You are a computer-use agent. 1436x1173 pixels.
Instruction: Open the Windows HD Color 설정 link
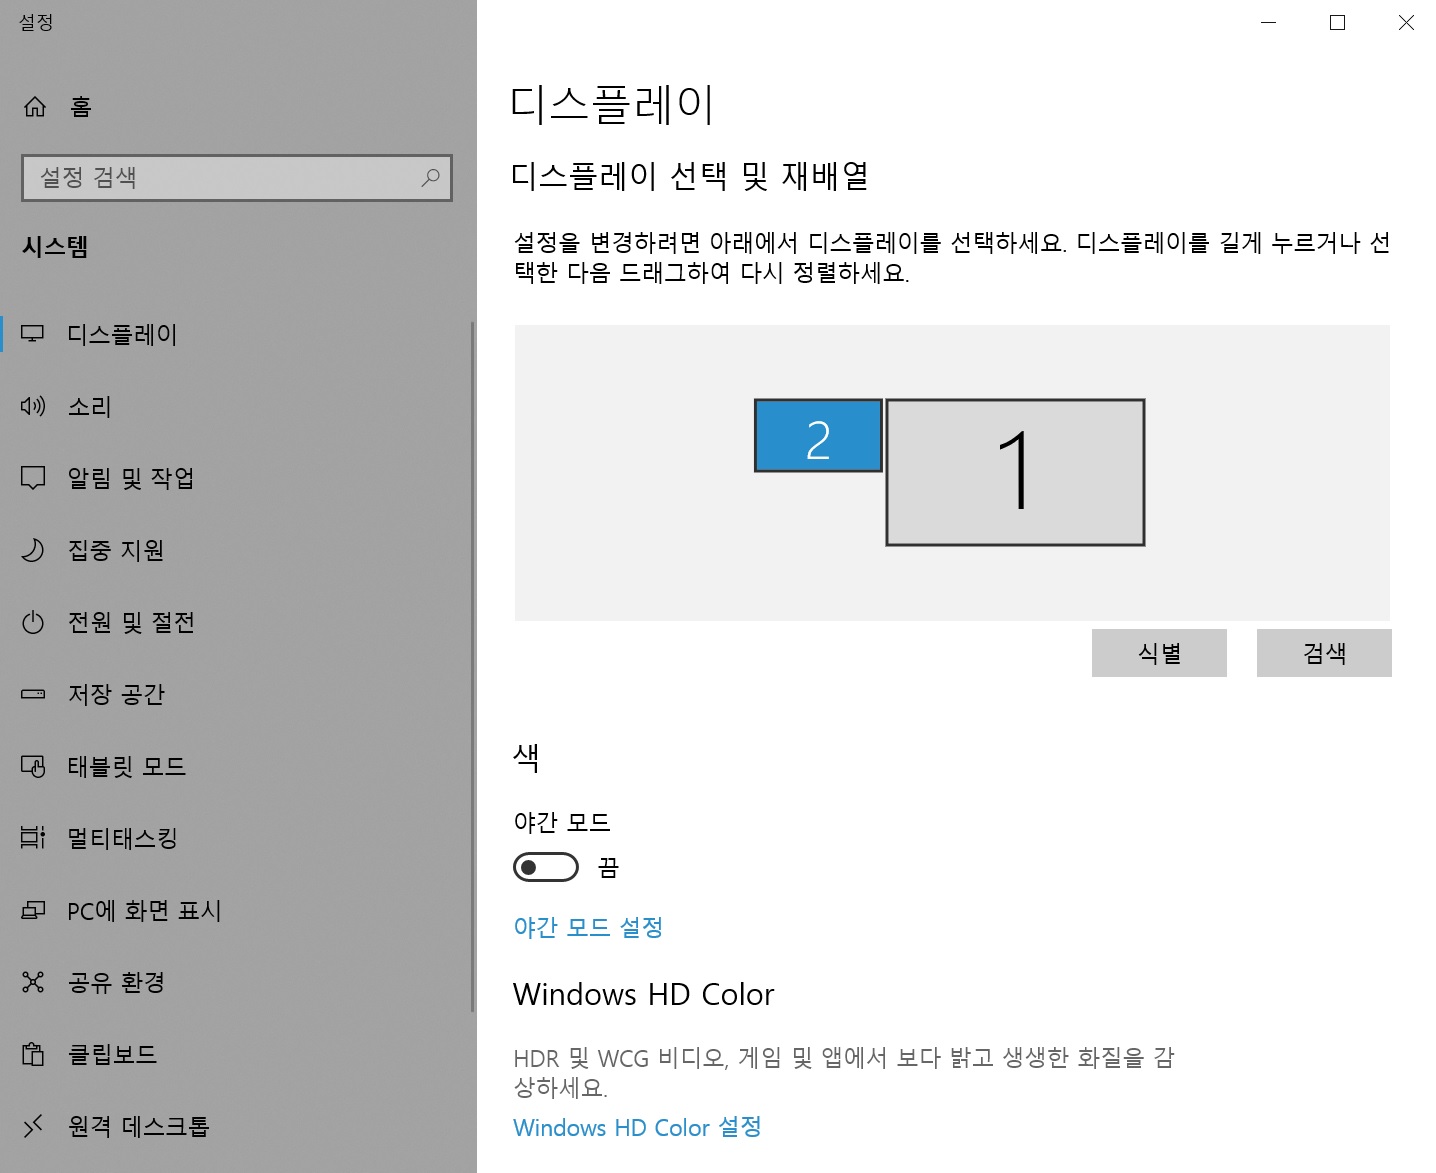(637, 1127)
